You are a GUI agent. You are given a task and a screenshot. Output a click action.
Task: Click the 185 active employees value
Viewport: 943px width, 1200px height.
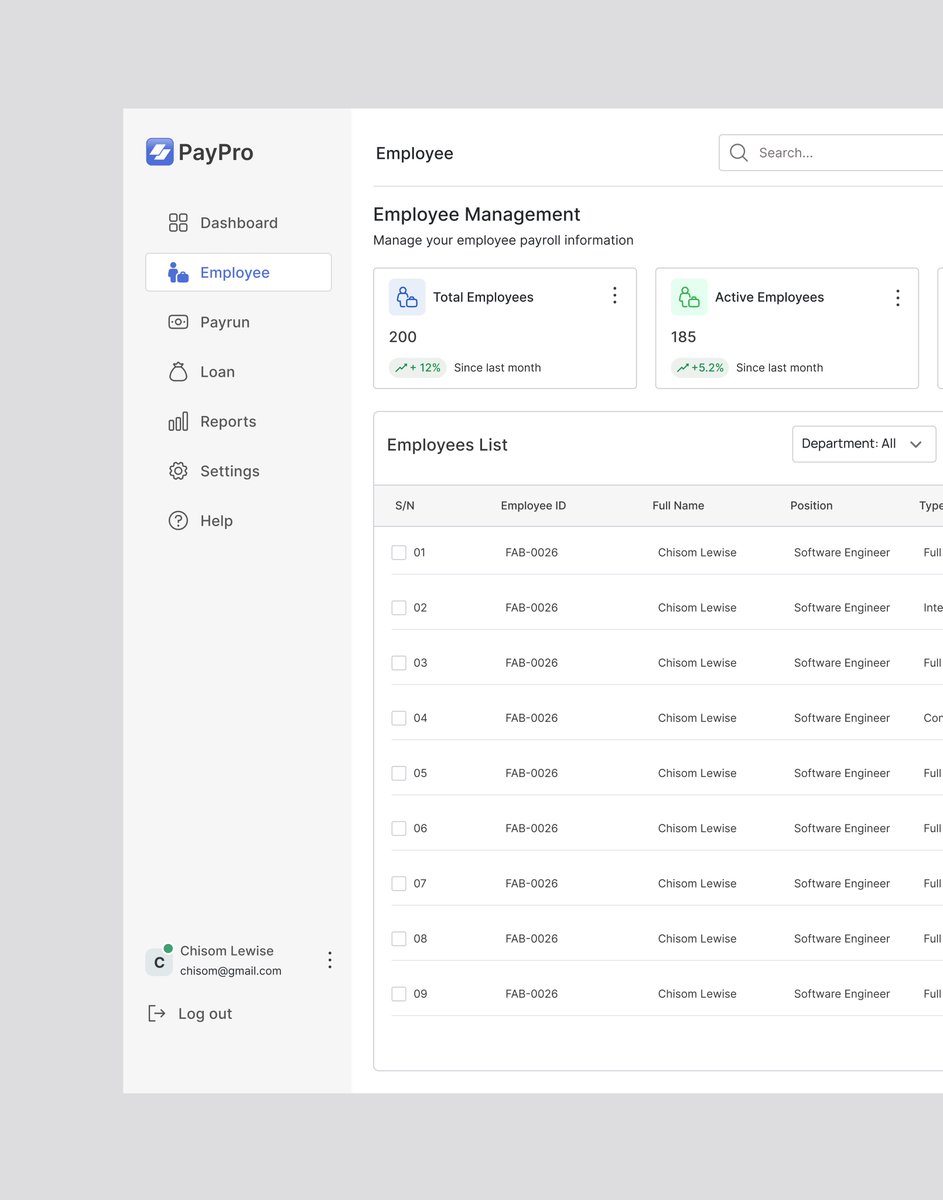pyautogui.click(x=684, y=337)
